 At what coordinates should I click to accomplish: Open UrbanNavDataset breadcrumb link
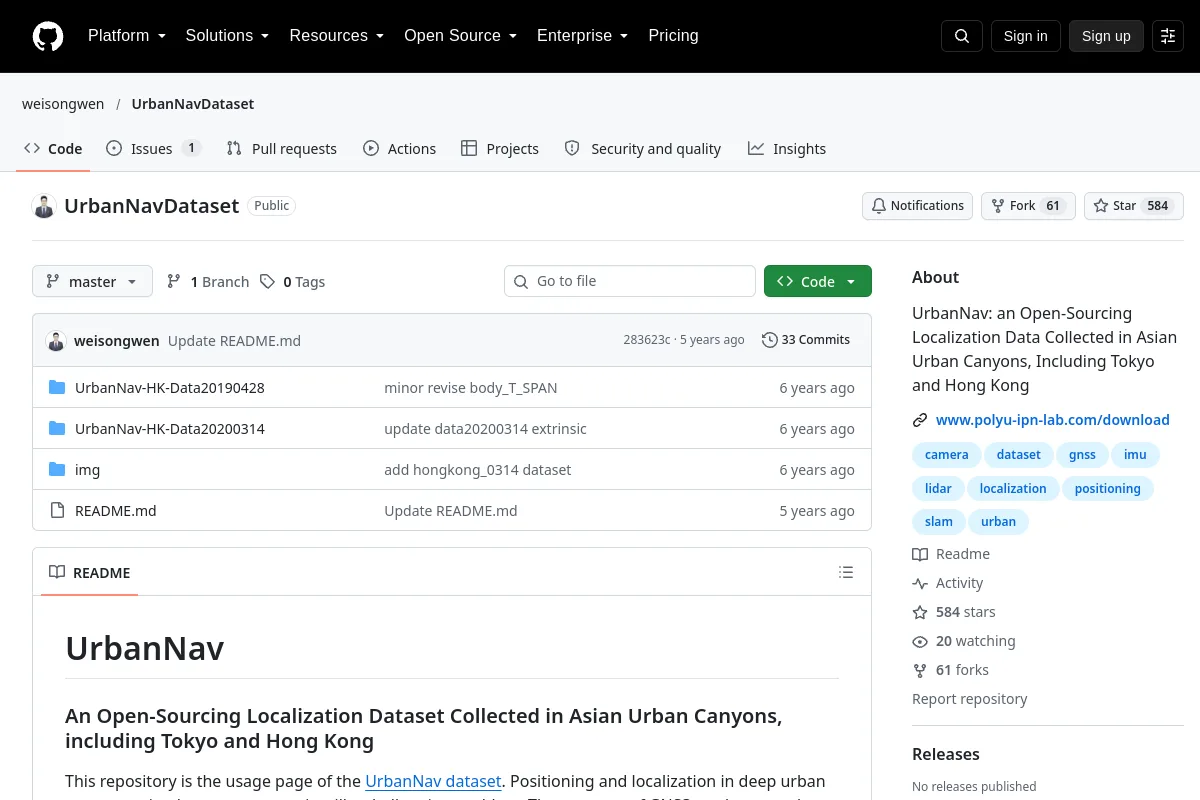click(x=193, y=104)
